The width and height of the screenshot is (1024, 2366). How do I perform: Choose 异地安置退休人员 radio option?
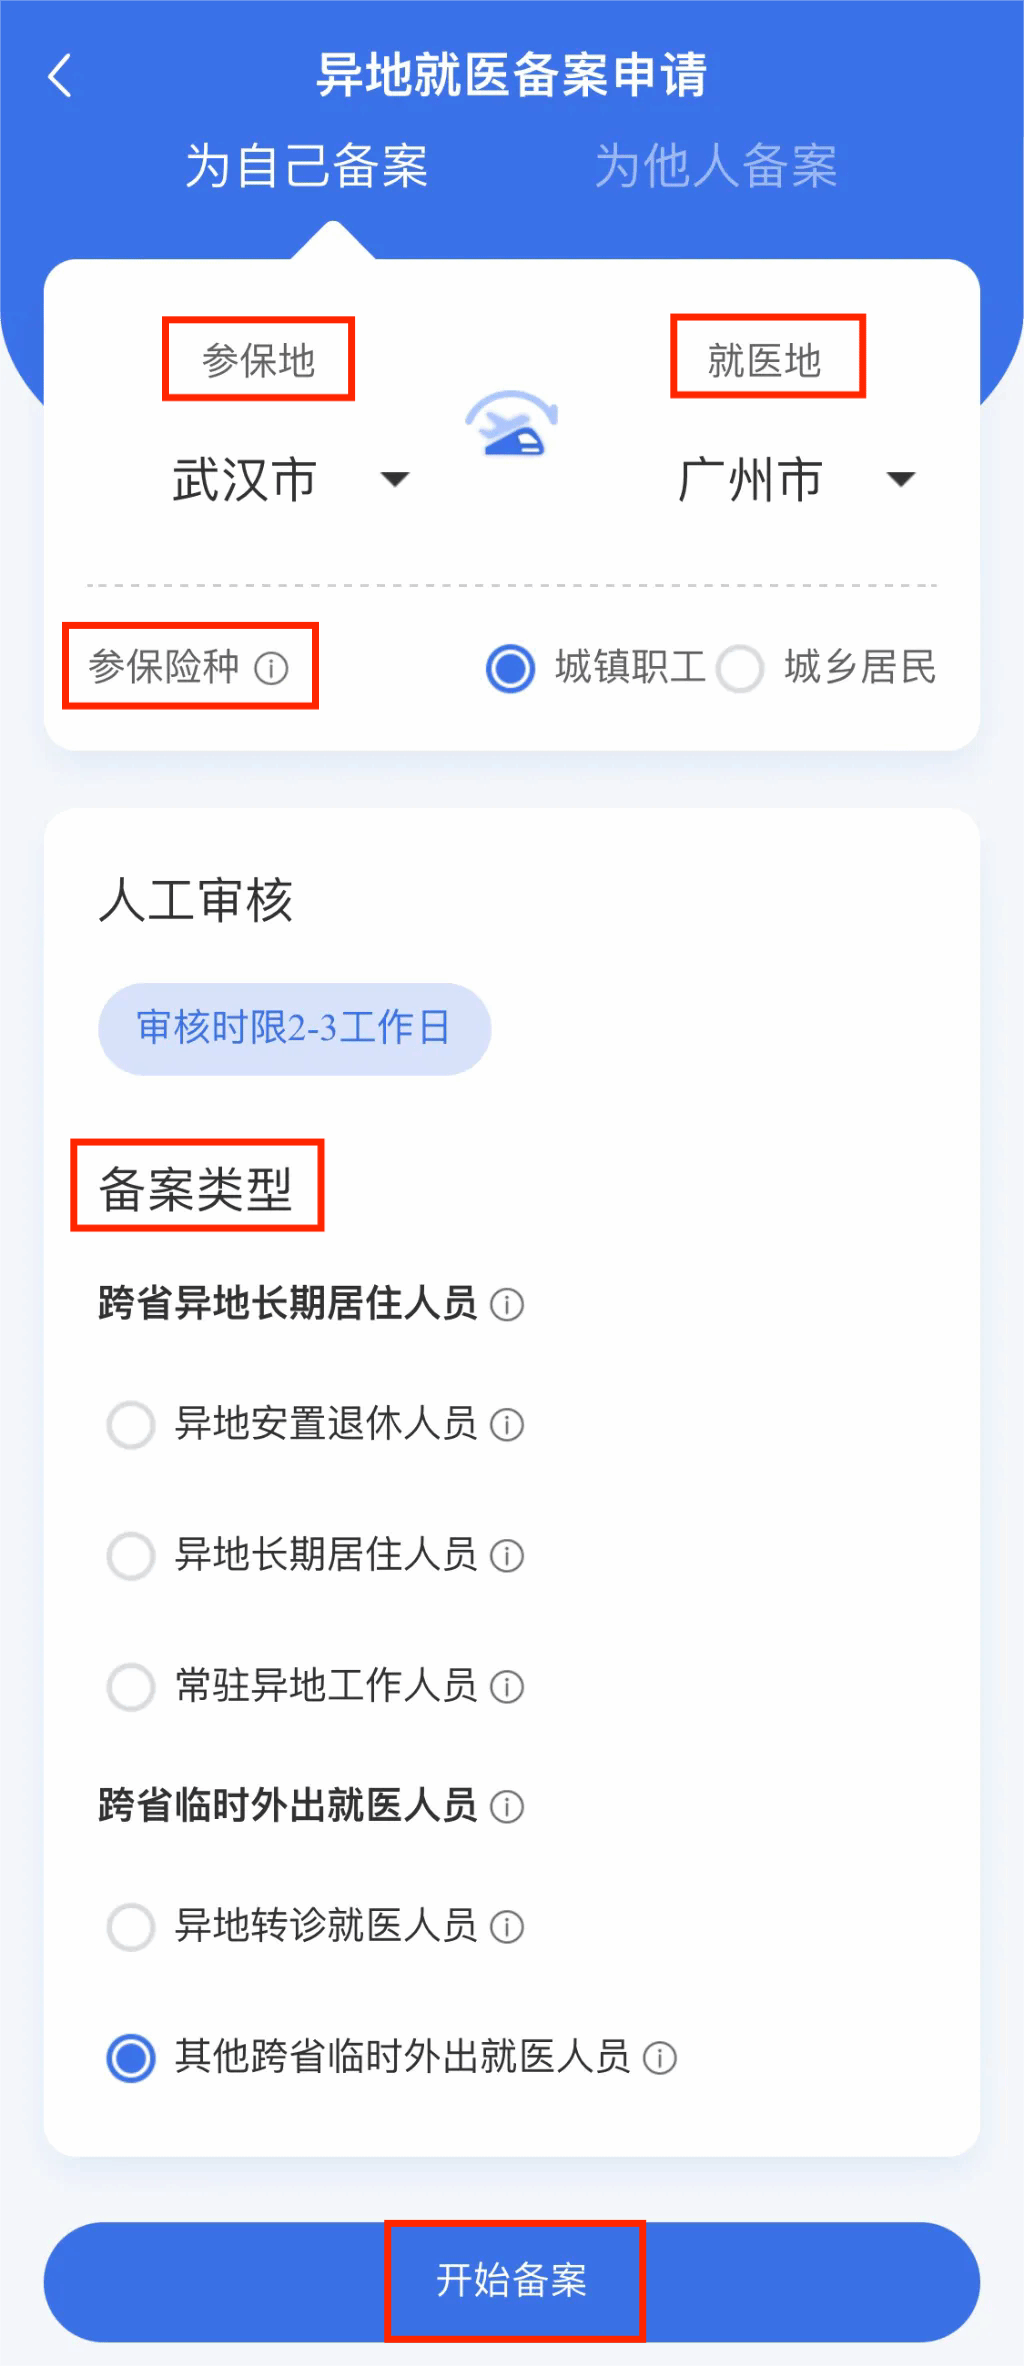[x=131, y=1425]
